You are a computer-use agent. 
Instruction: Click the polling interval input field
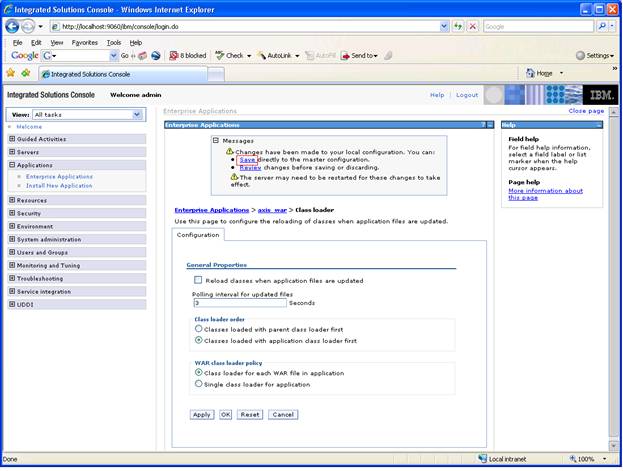pos(240,303)
